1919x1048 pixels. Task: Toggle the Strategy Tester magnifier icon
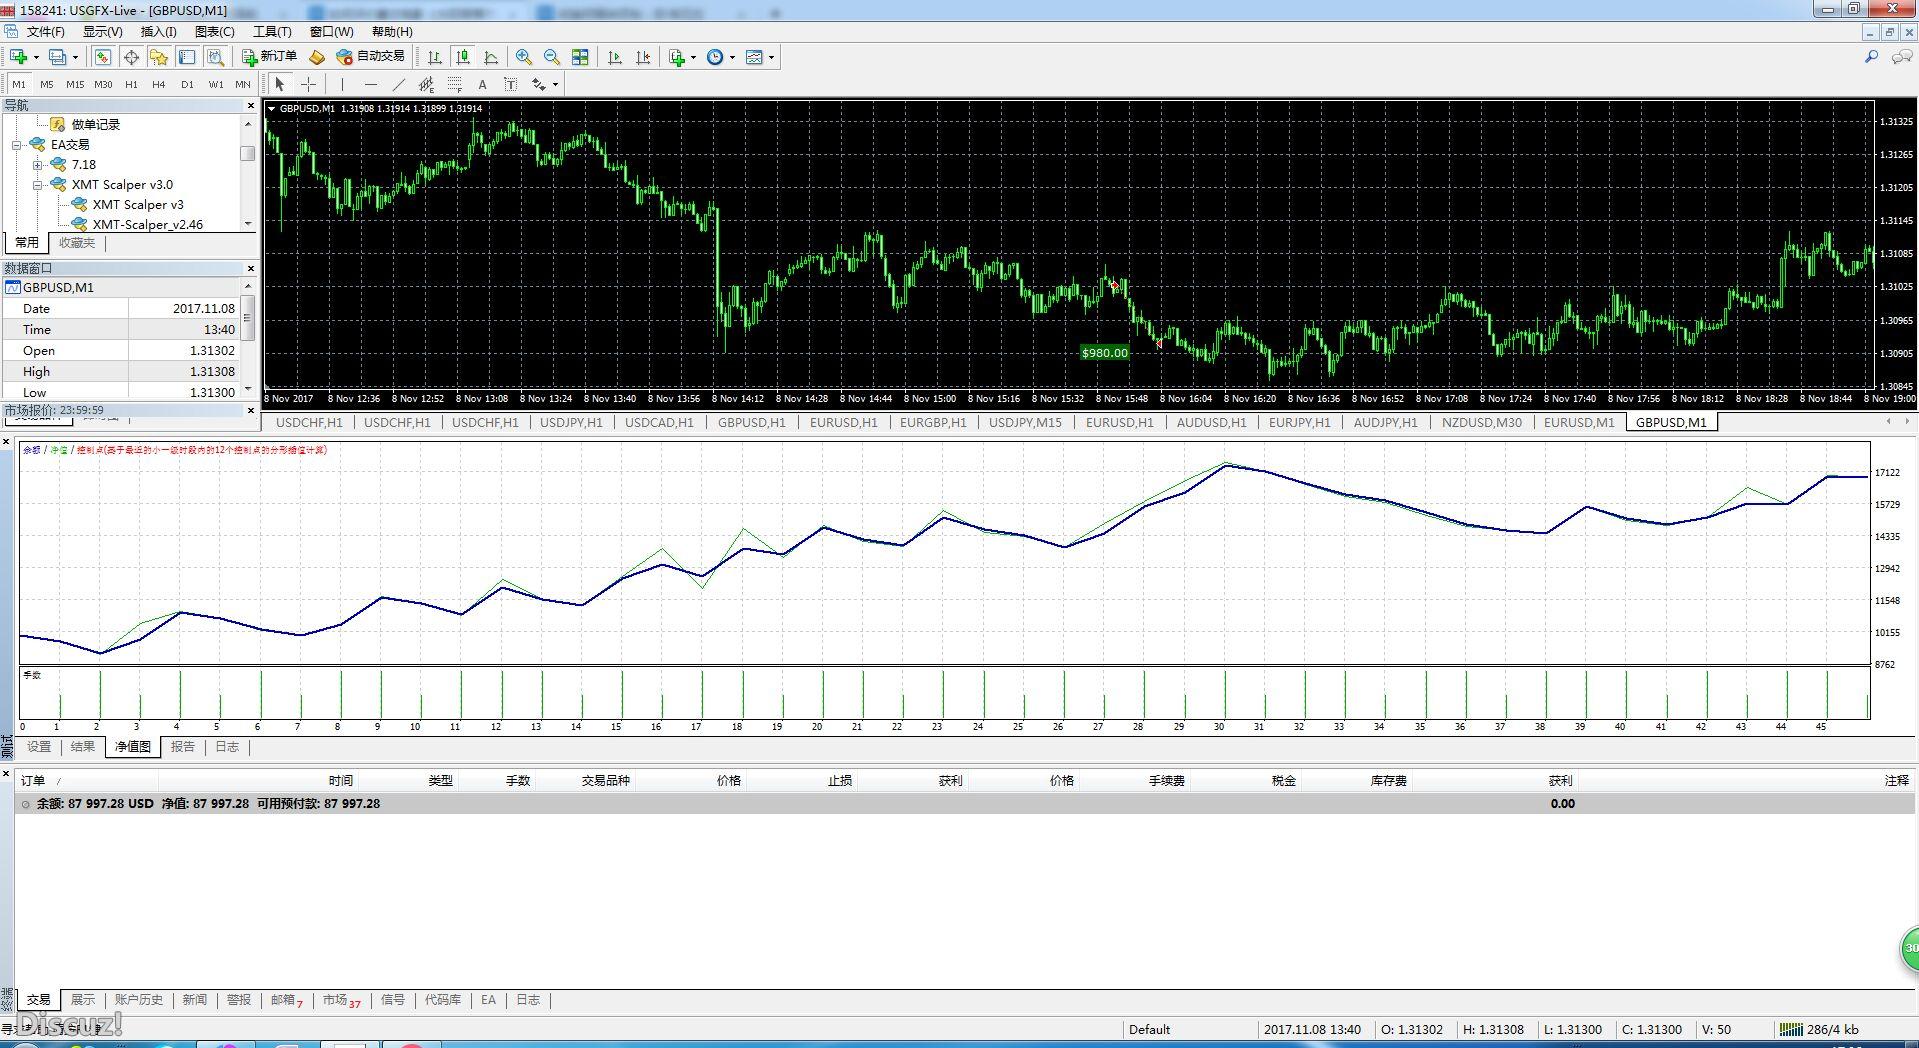click(x=215, y=57)
